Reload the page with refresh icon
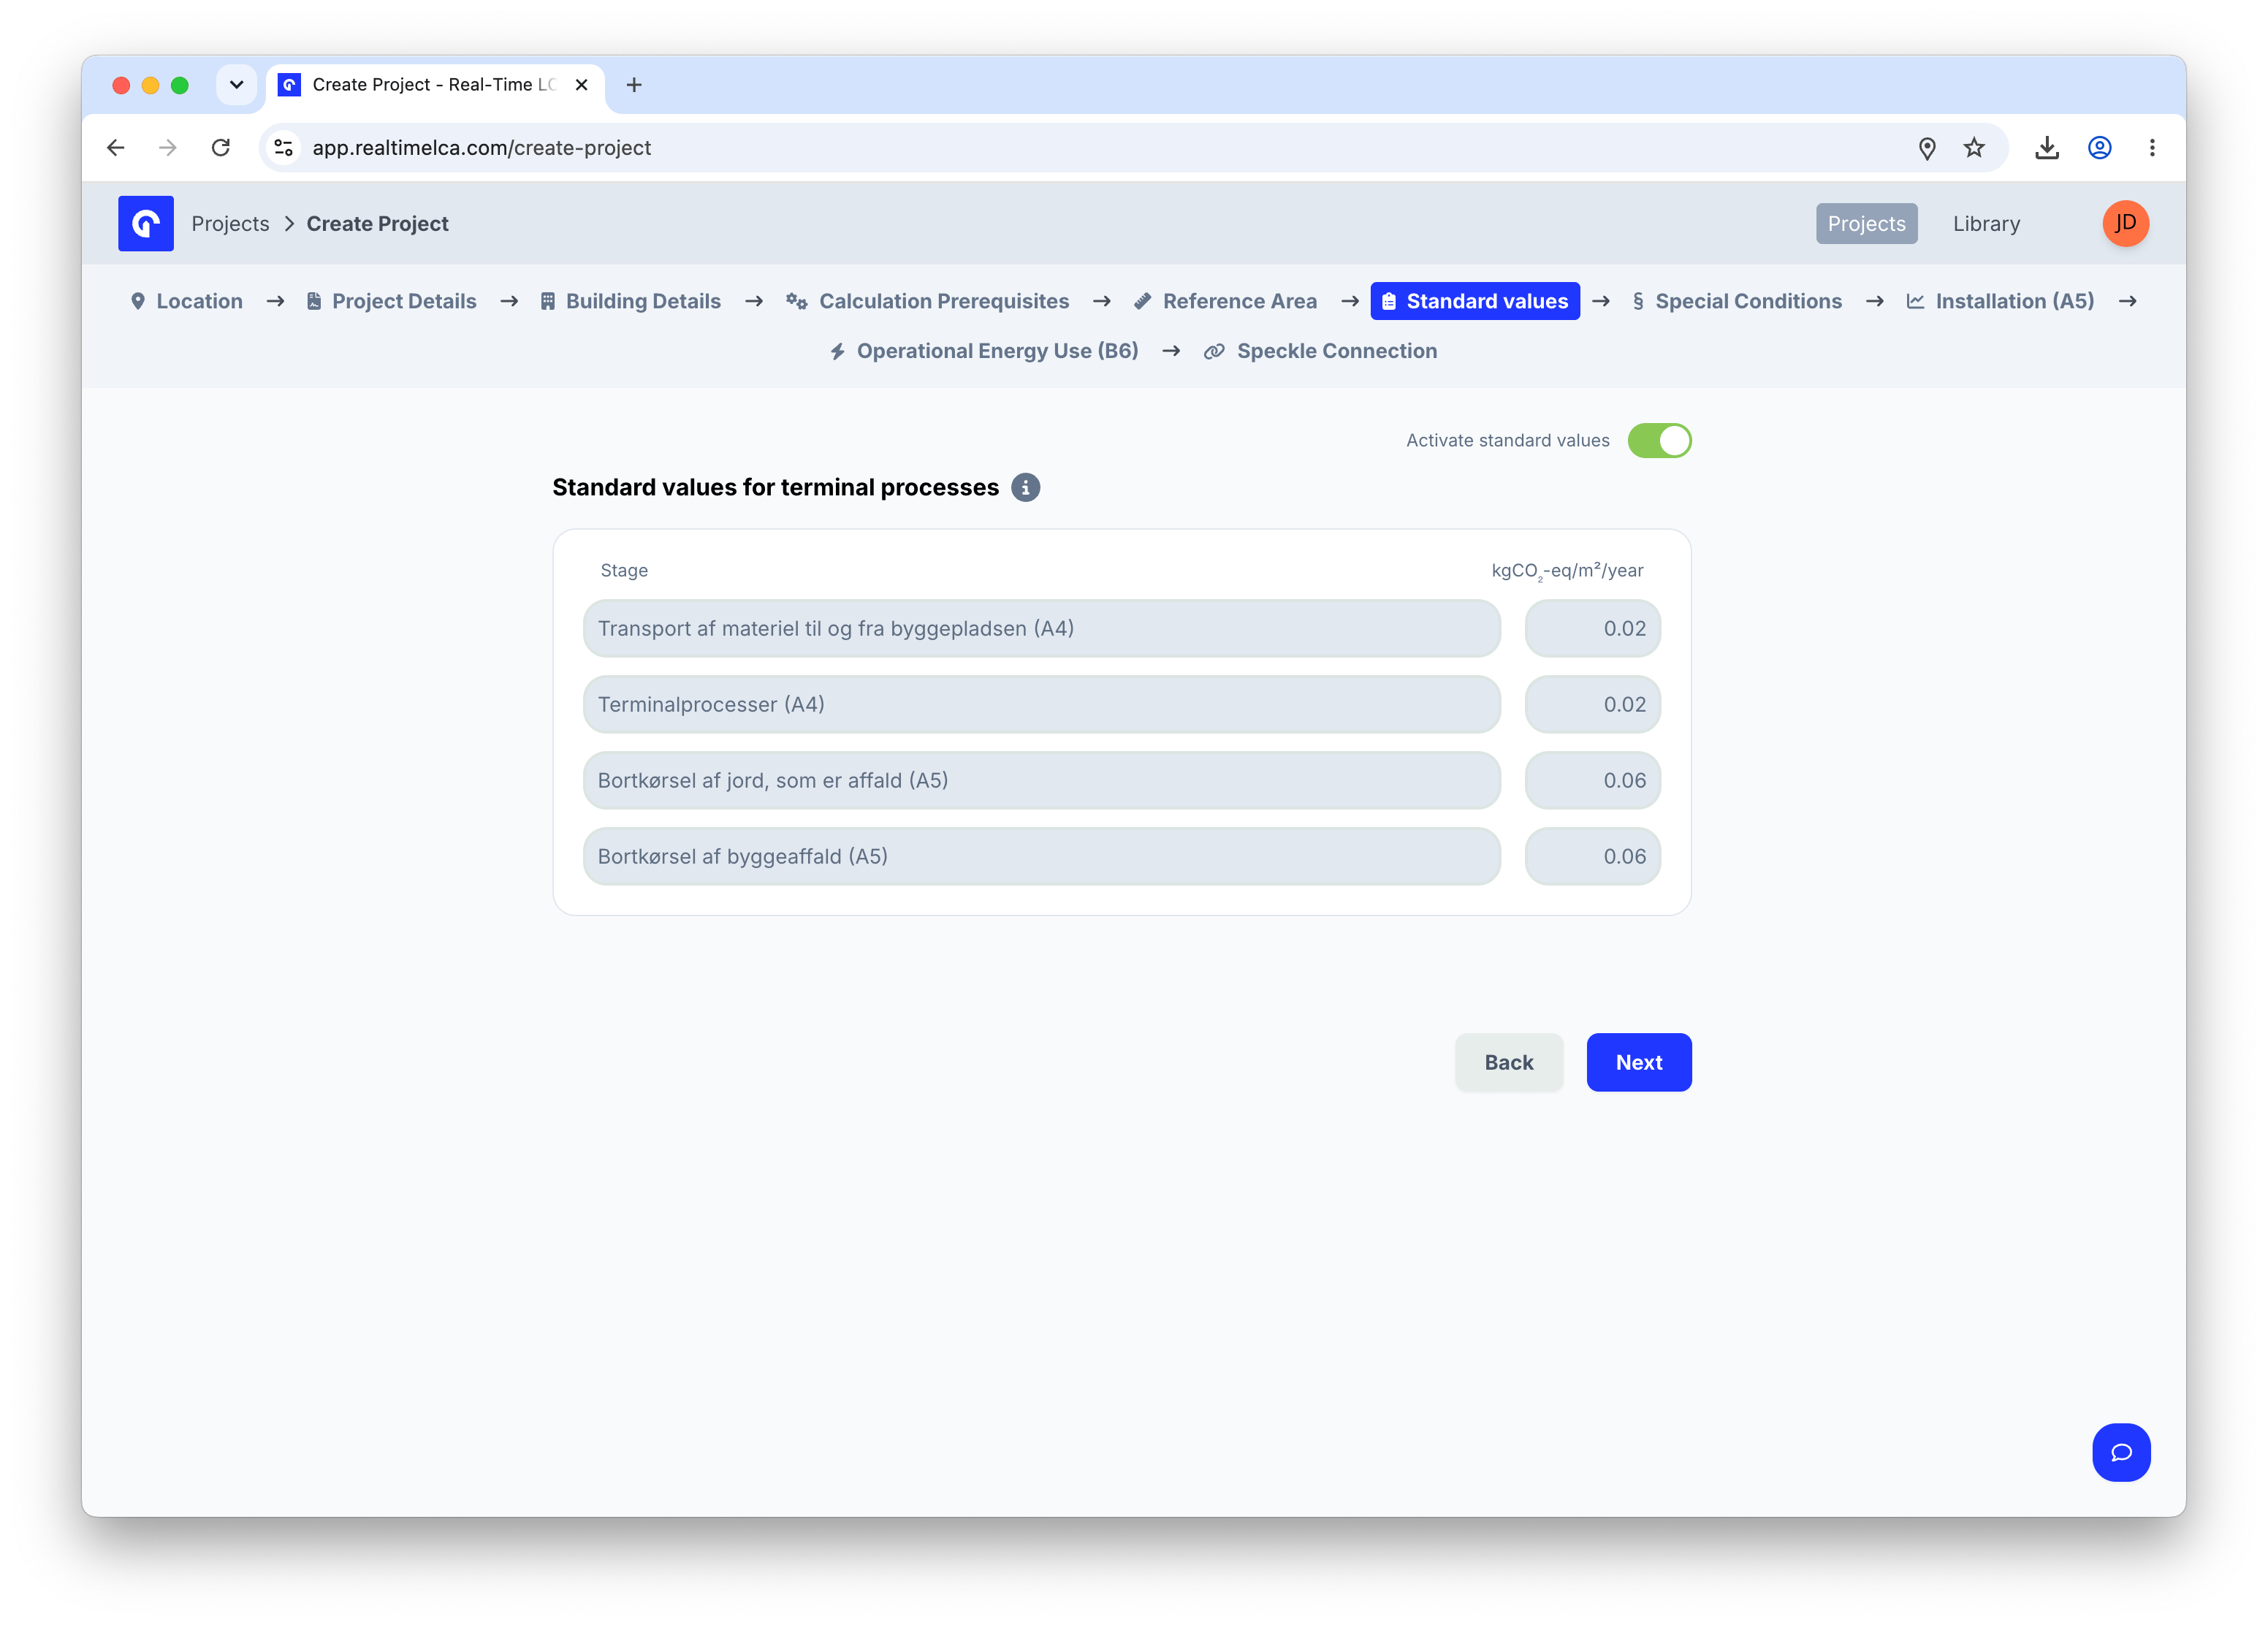The height and width of the screenshot is (1625, 2268). click(221, 148)
